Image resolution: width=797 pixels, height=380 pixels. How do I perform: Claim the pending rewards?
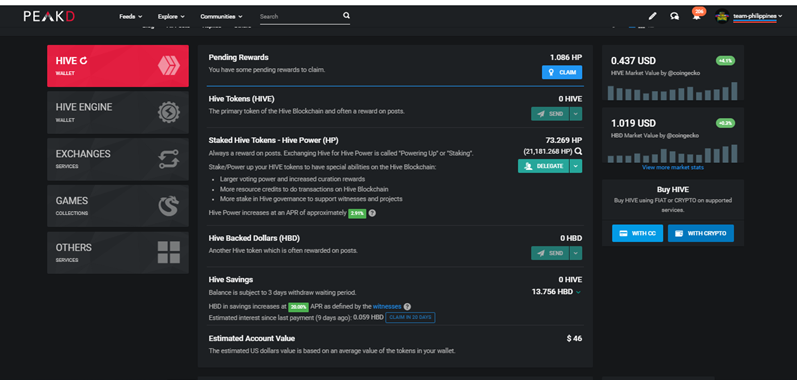562,72
